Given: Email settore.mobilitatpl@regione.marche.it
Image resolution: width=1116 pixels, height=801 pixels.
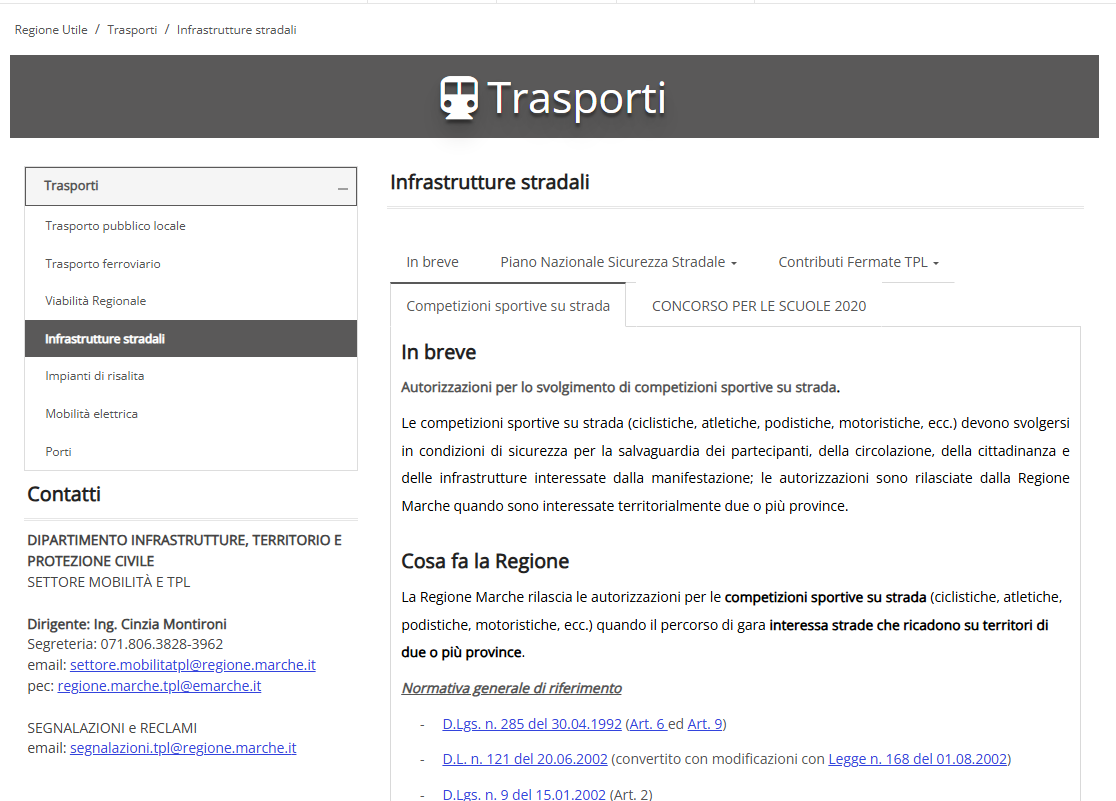Looking at the screenshot, I should [x=193, y=665].
